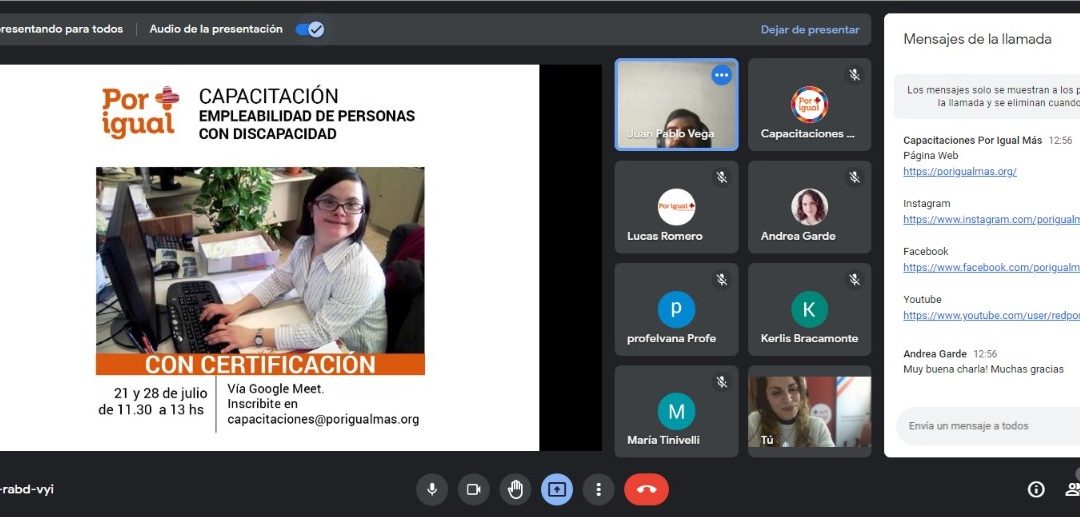1080x517 pixels.
Task: Click muted mic icon on Capacitaciones tile
Action: [854, 75]
